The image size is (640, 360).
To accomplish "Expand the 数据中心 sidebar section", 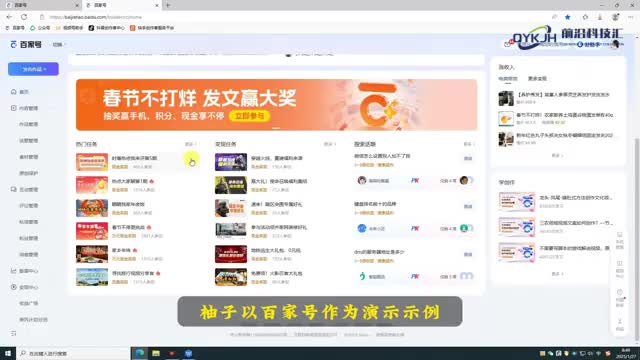I will (28, 271).
